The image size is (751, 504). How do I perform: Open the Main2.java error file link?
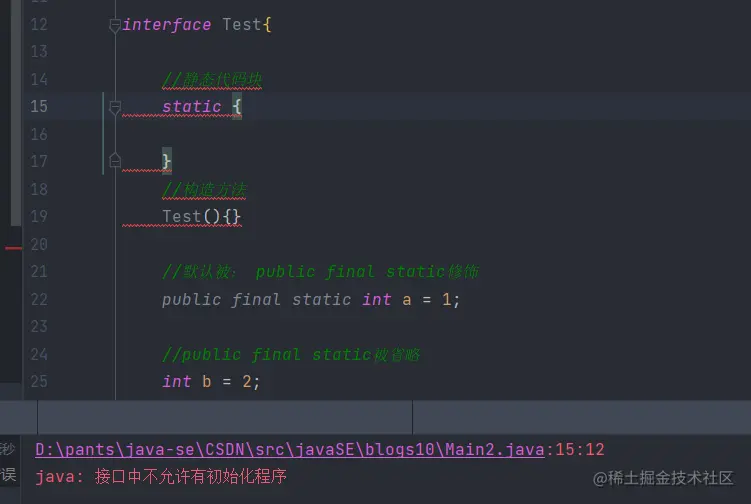290,450
